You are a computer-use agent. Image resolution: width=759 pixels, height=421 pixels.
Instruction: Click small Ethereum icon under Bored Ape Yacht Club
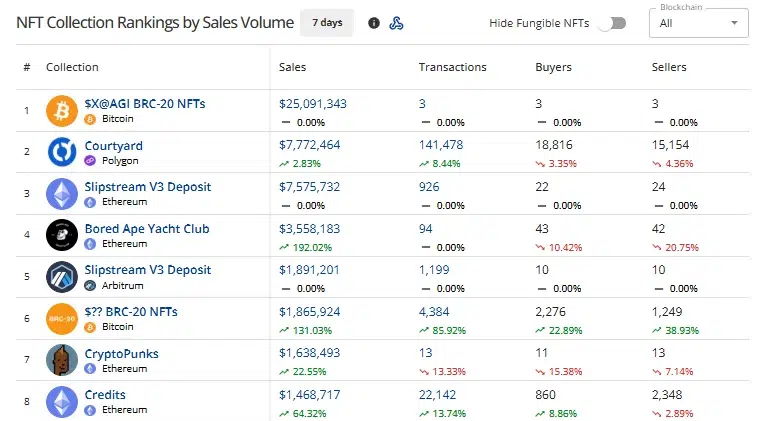pos(90,244)
